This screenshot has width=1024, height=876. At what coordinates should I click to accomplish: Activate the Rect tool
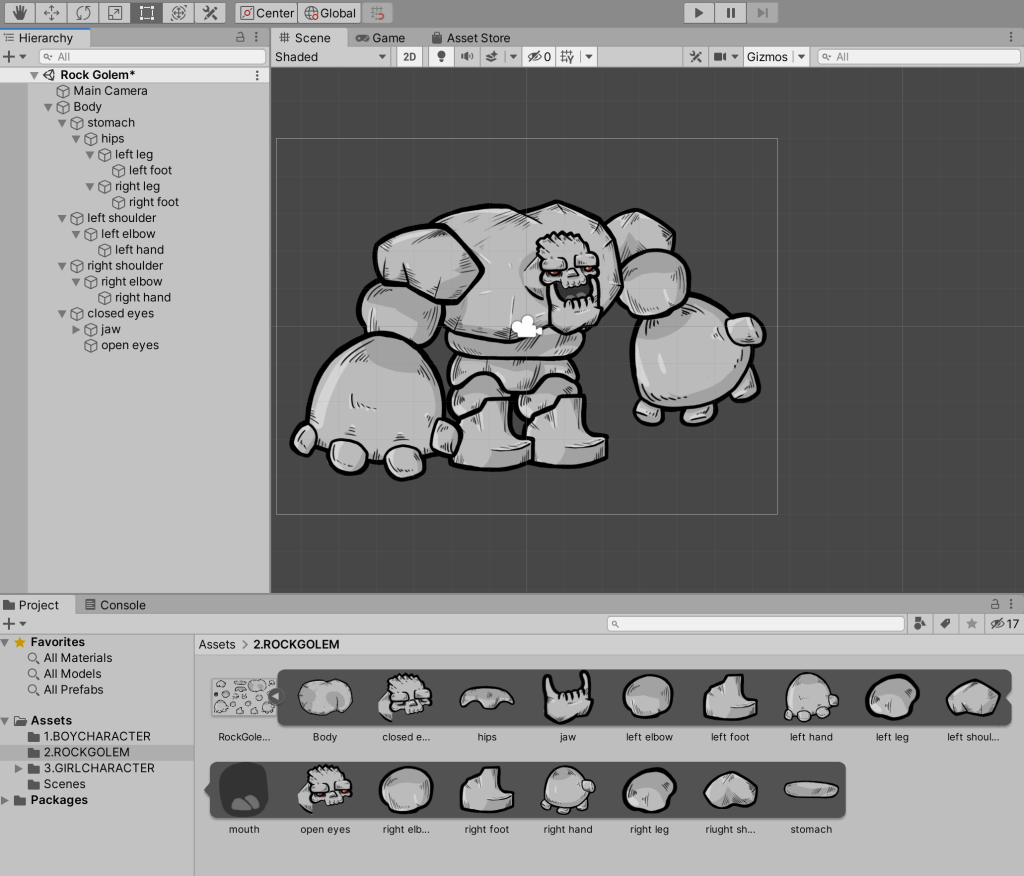pos(147,13)
